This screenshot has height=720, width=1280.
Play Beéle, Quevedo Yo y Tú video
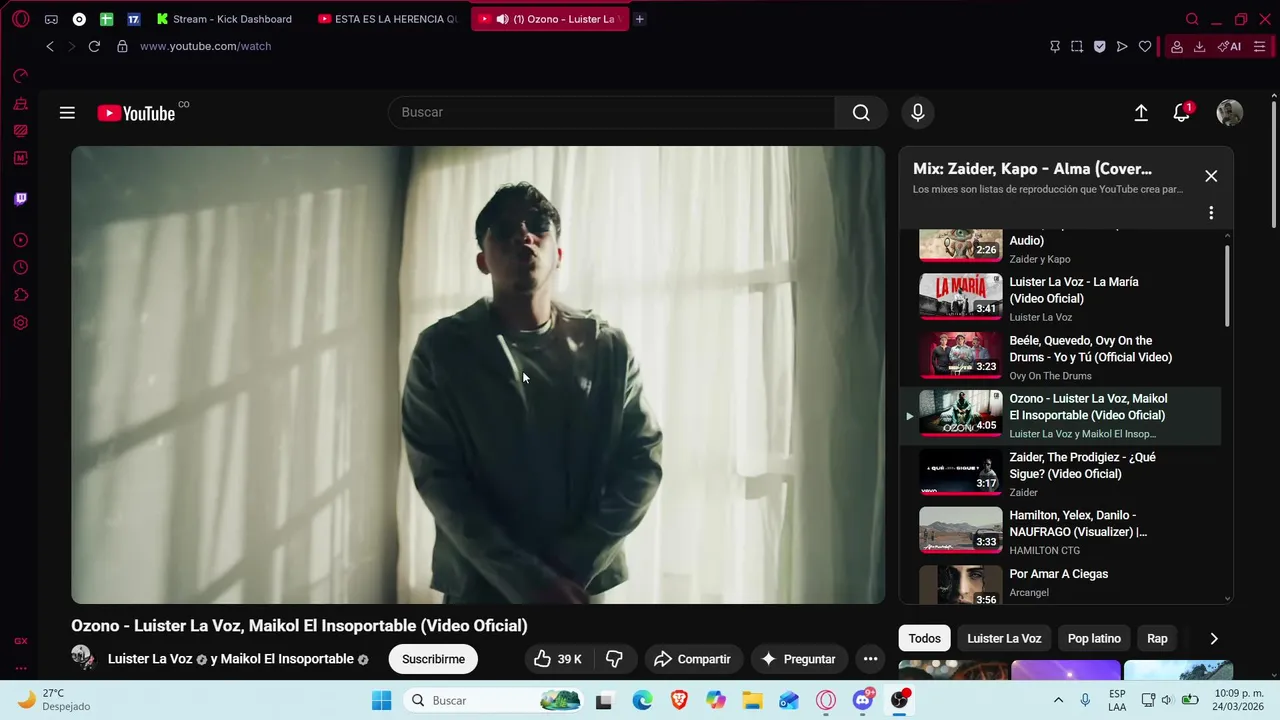[1060, 357]
